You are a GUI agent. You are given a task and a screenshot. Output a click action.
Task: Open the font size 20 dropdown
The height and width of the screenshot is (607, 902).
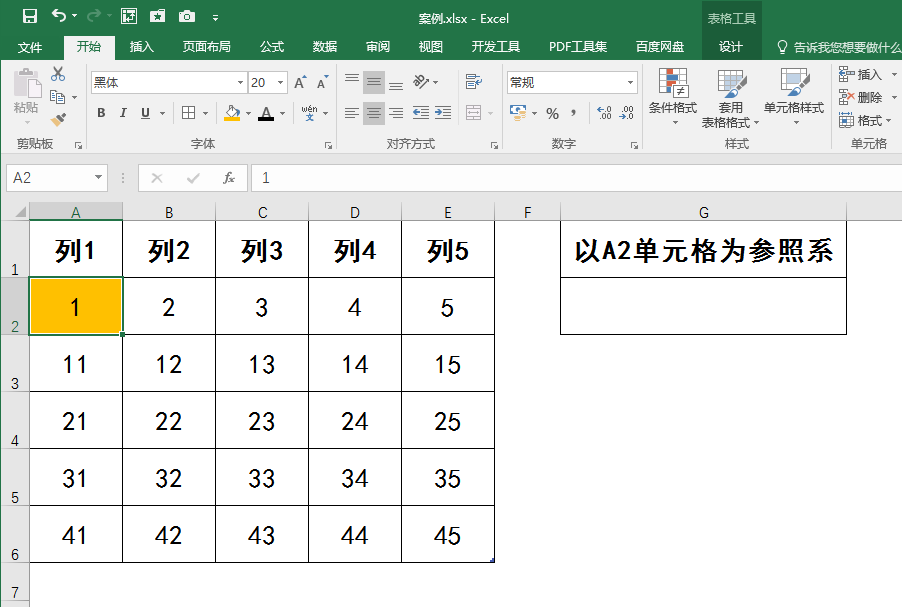point(281,83)
